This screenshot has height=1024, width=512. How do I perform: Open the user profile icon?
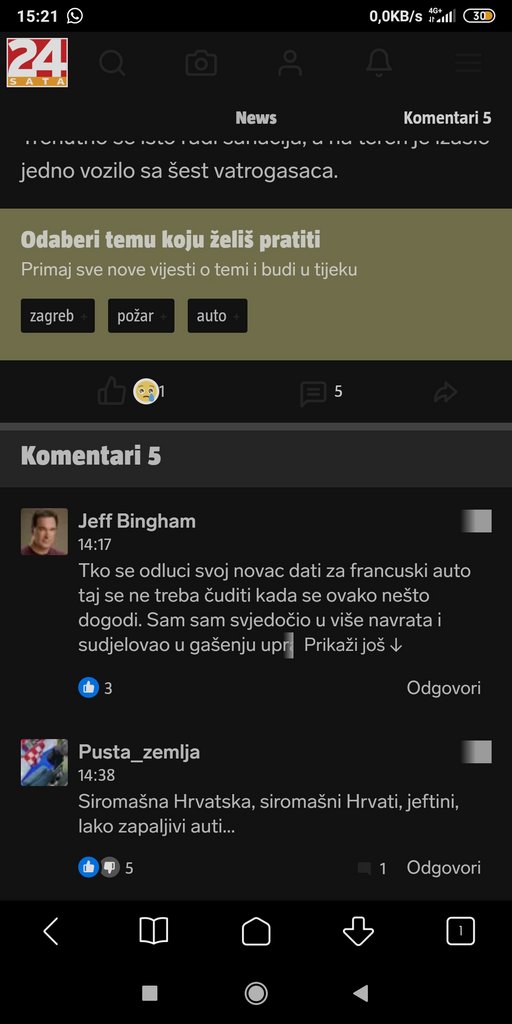pos(289,63)
